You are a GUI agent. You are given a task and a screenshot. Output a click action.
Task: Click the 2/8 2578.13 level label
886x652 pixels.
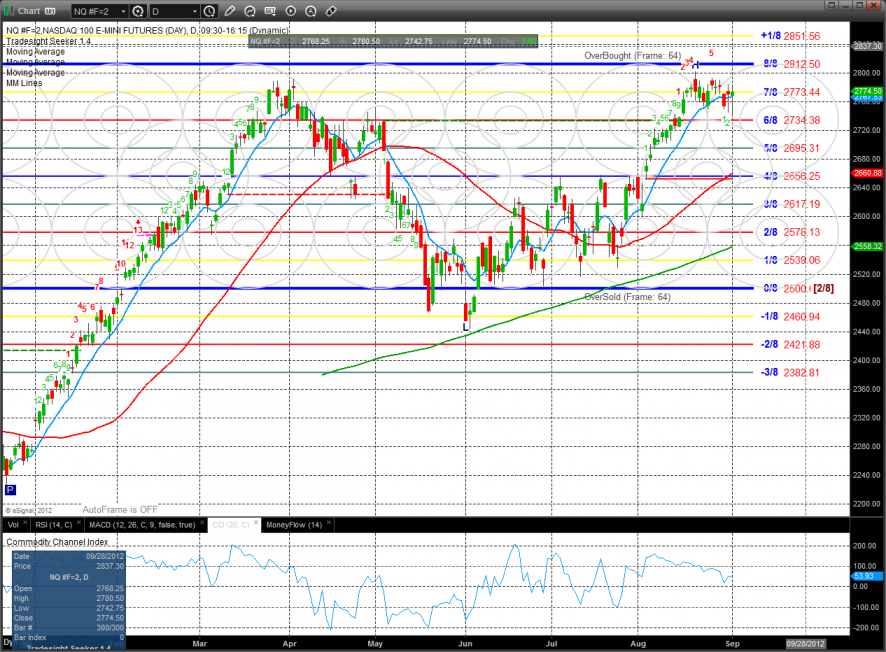pyautogui.click(x=791, y=232)
